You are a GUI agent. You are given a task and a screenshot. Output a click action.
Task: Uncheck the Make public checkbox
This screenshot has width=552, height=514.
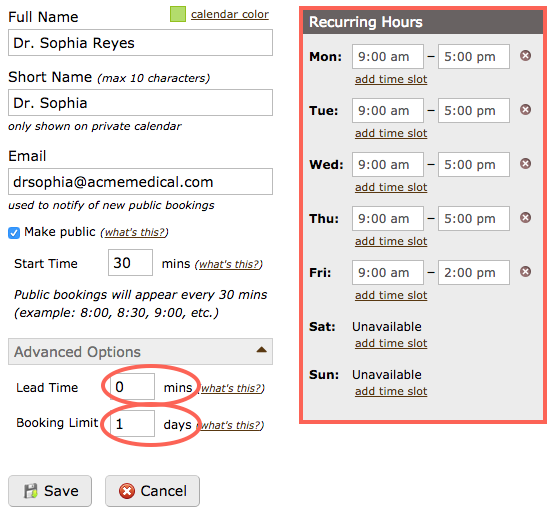tap(14, 233)
